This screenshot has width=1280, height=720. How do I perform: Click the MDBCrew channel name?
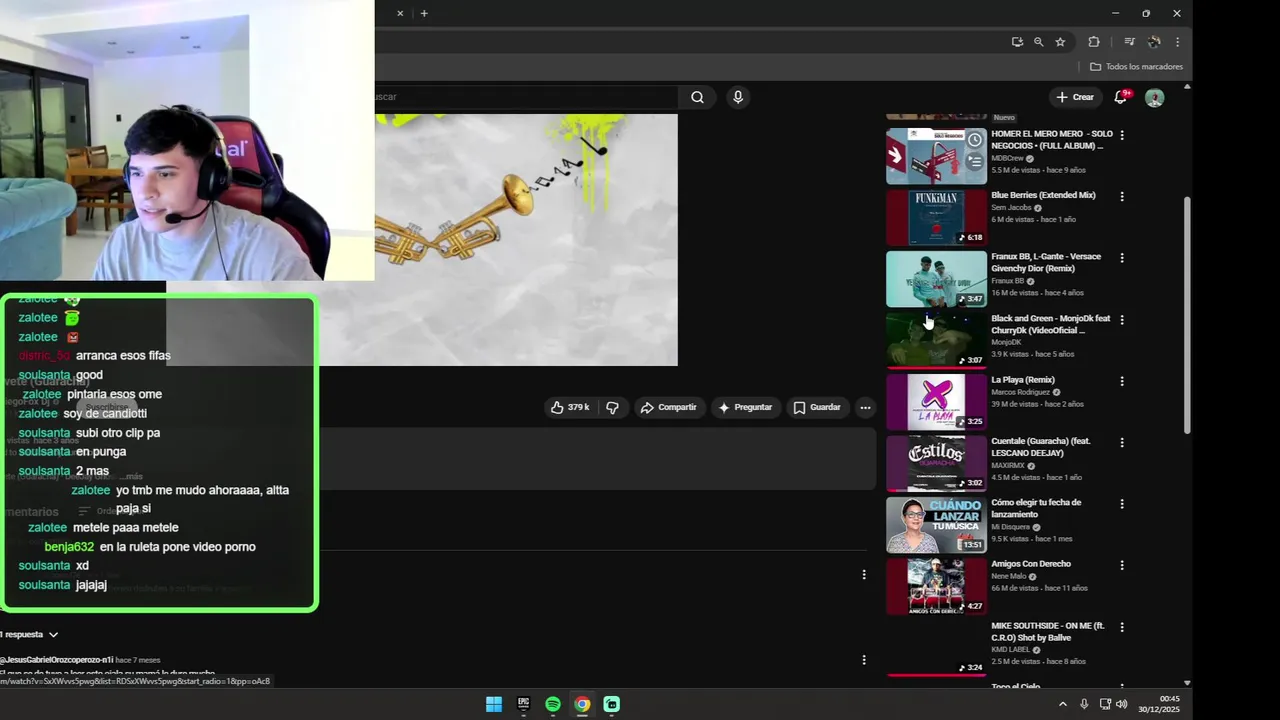click(1007, 158)
